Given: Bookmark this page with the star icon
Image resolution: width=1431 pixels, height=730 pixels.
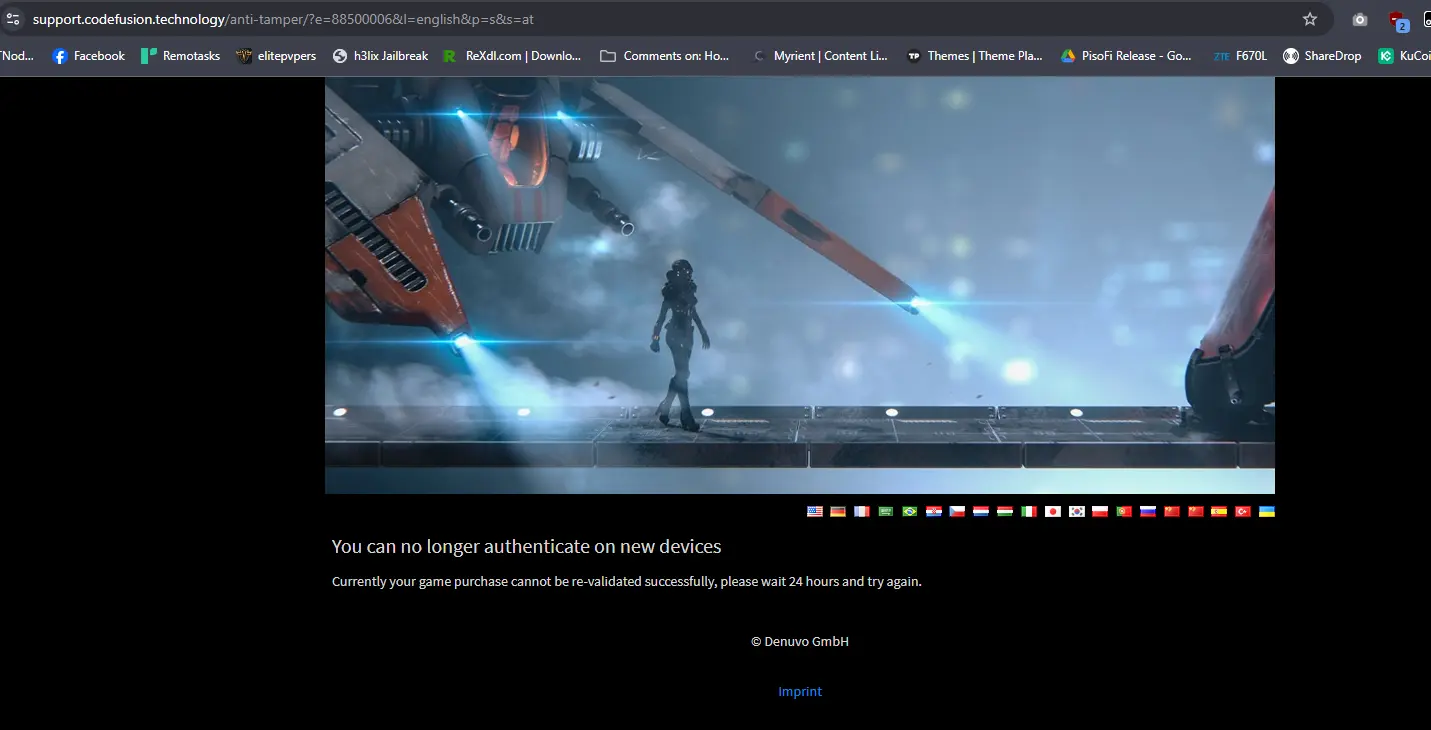Looking at the screenshot, I should [x=1310, y=19].
